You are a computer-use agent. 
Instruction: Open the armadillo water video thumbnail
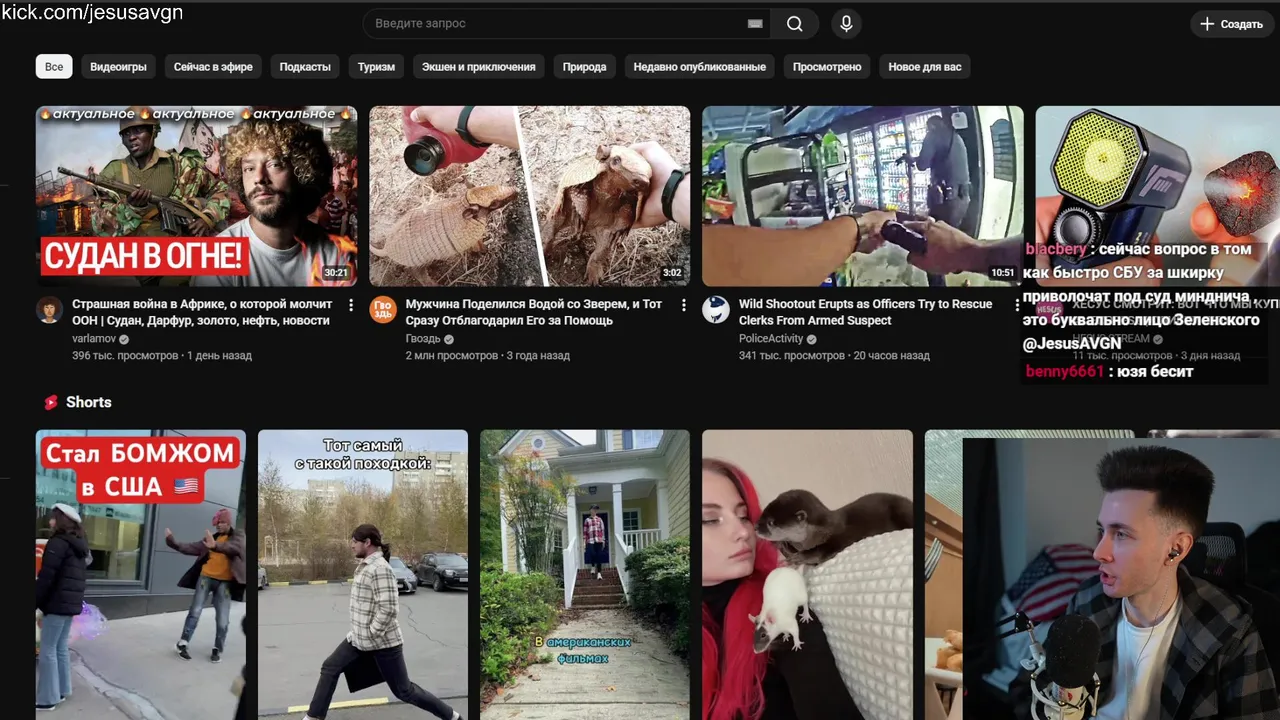[x=530, y=196]
